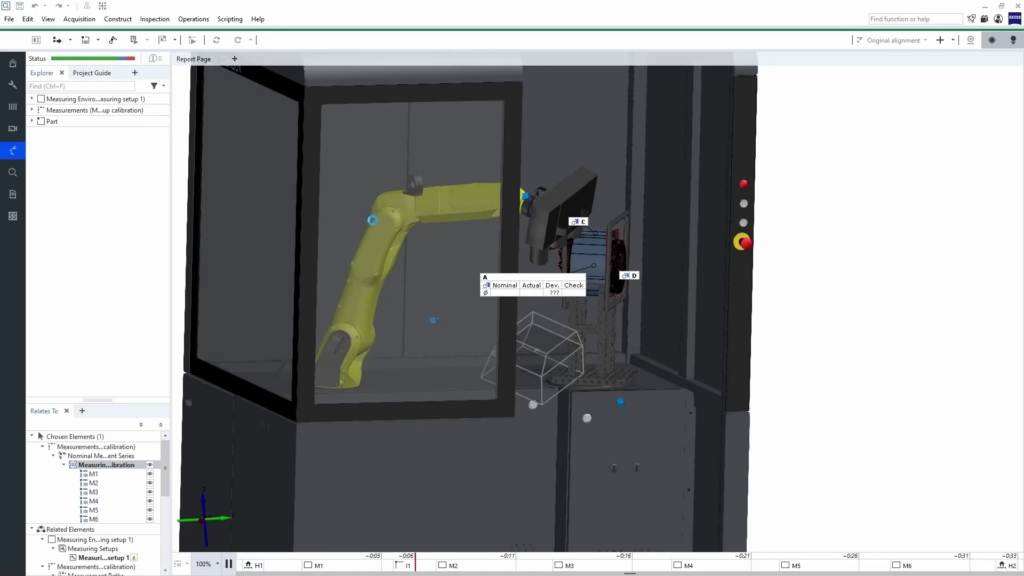Select M4 in the measurement list
Image resolution: width=1024 pixels, height=576 pixels.
(x=93, y=501)
